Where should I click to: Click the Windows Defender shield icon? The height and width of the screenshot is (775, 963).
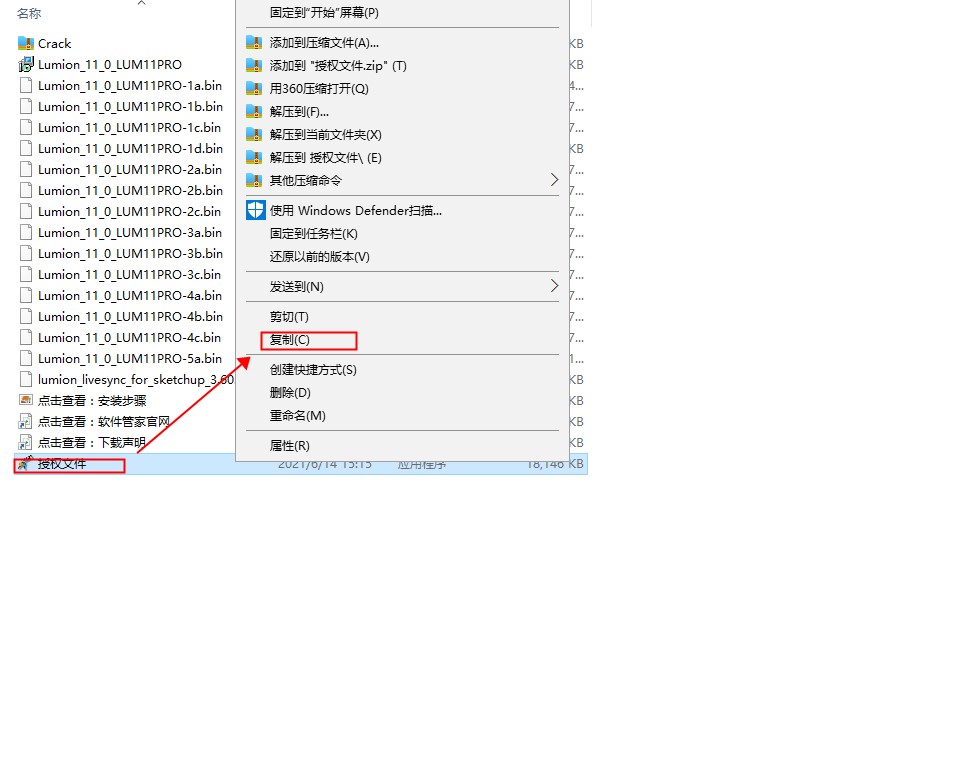[255, 211]
